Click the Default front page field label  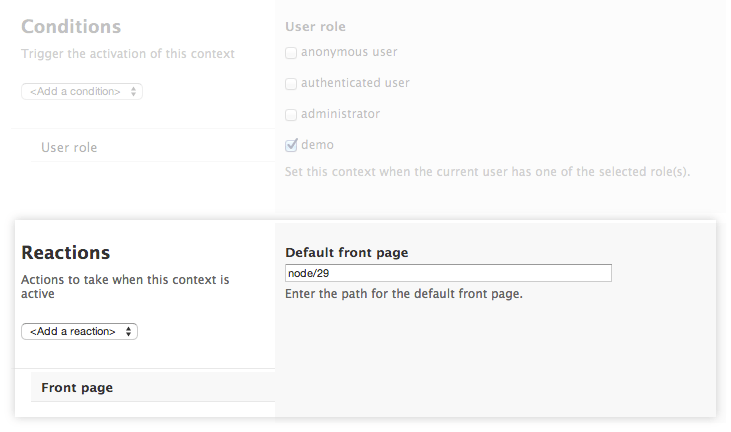point(346,252)
